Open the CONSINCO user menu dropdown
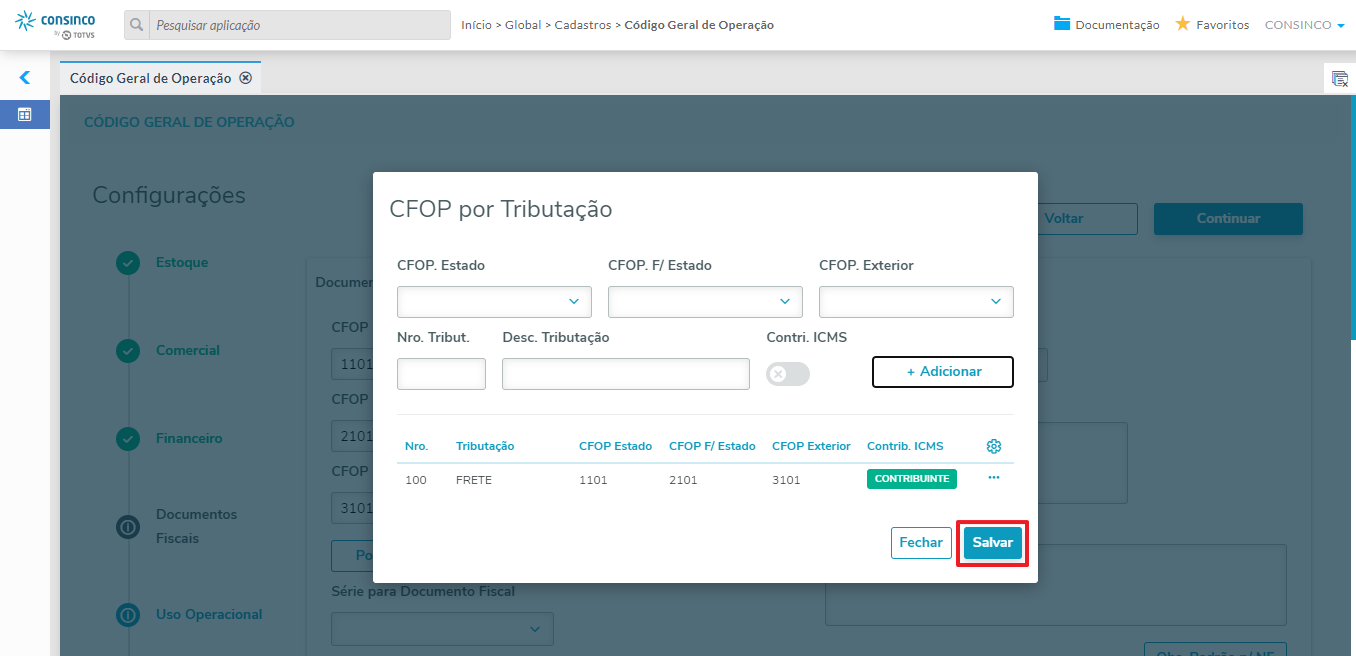The height and width of the screenshot is (656, 1356). click(x=1304, y=25)
